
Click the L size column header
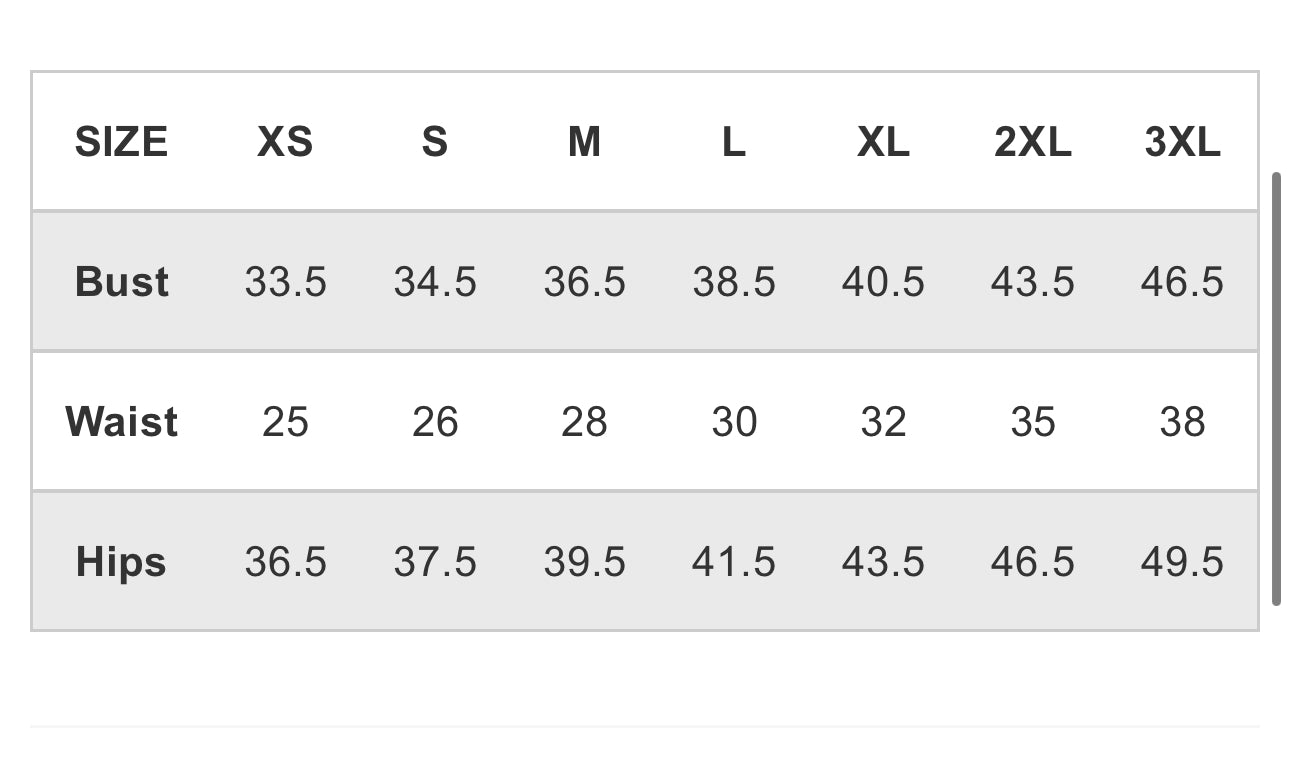point(733,142)
